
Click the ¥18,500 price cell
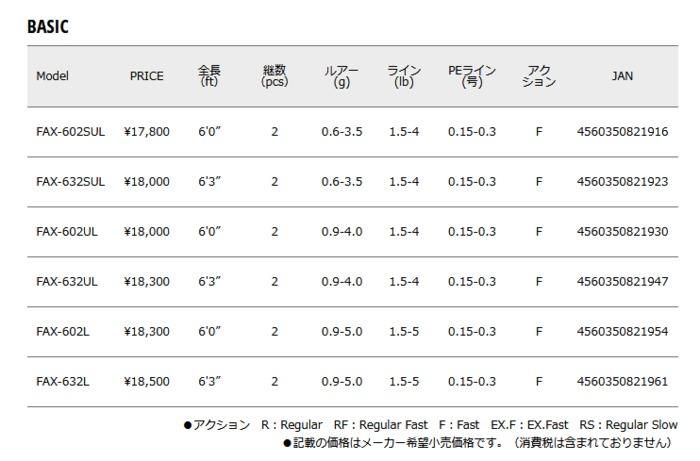[146, 382]
